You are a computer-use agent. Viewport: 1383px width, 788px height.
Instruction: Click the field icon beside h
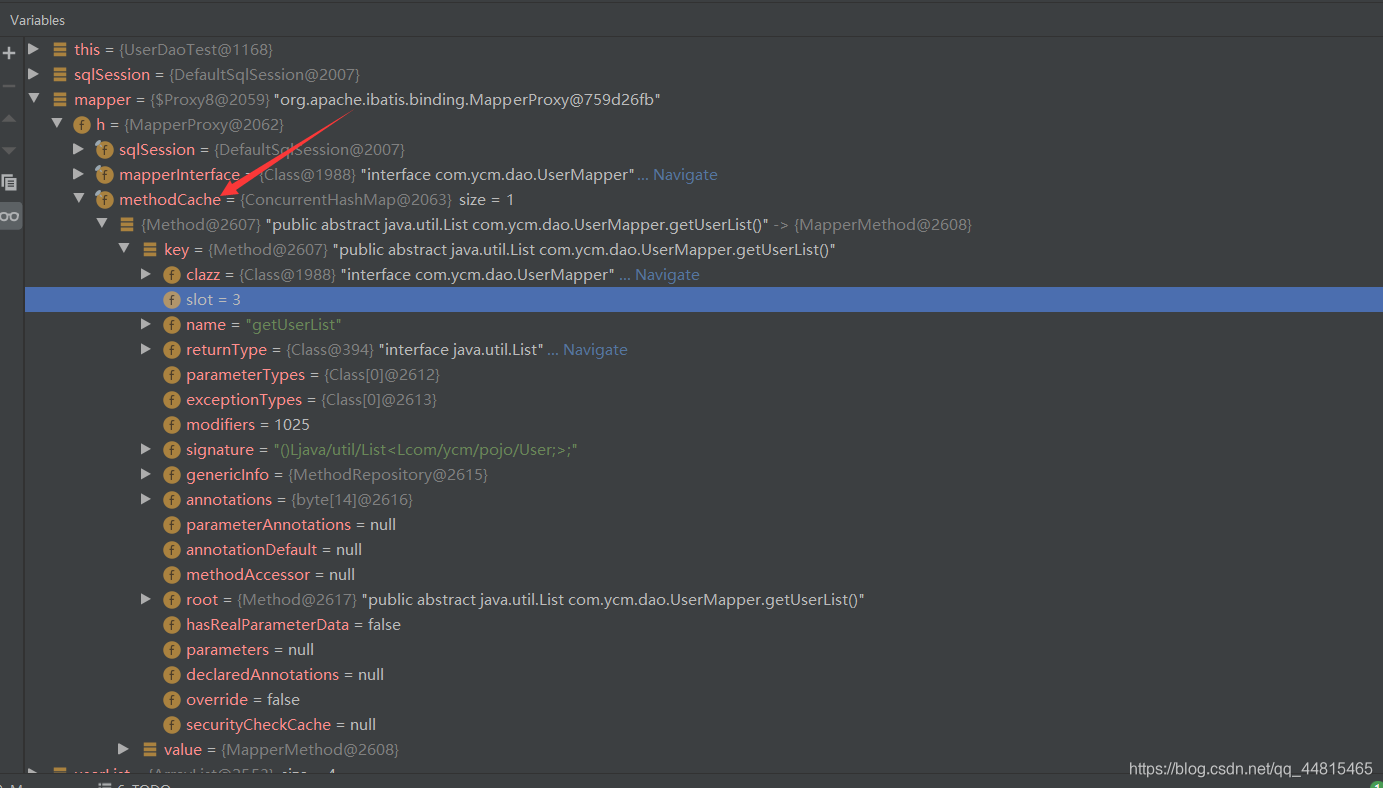[82, 125]
